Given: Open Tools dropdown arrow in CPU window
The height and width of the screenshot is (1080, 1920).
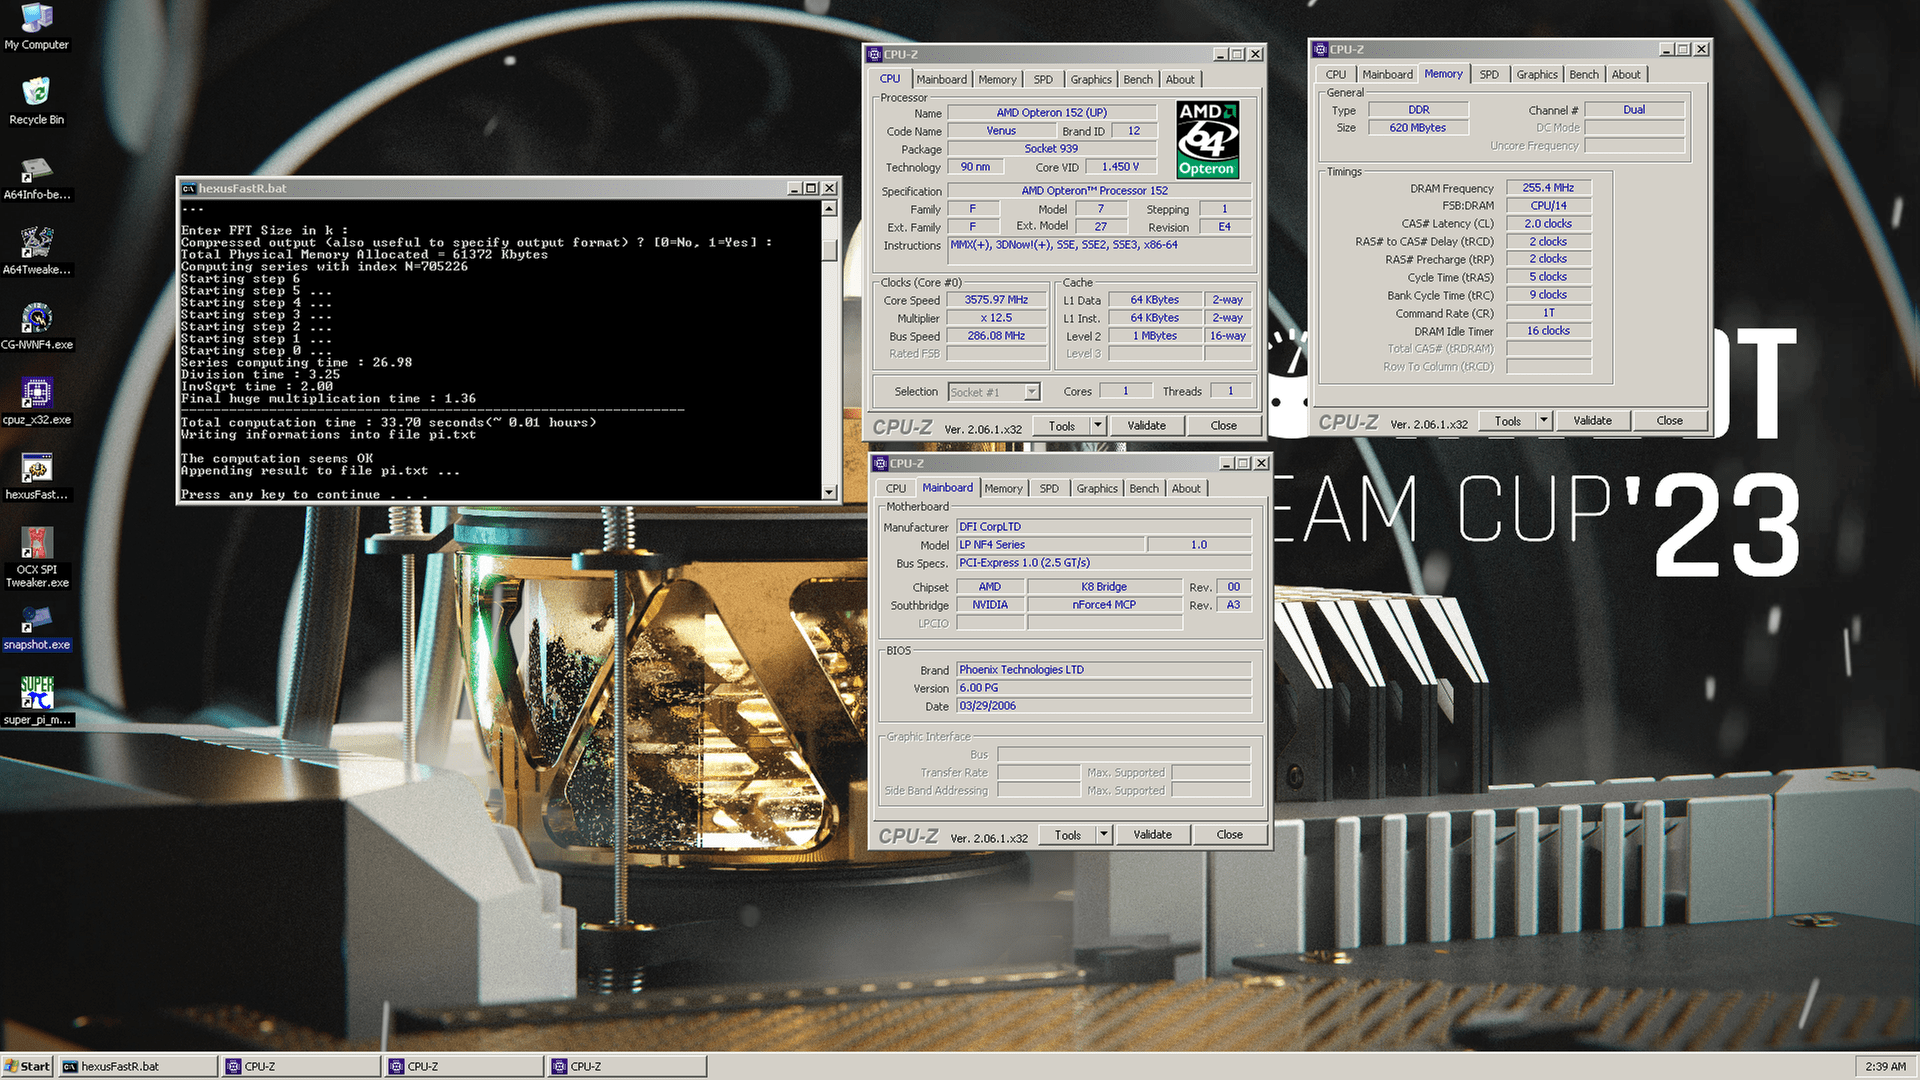Looking at the screenshot, I should click(x=1098, y=426).
